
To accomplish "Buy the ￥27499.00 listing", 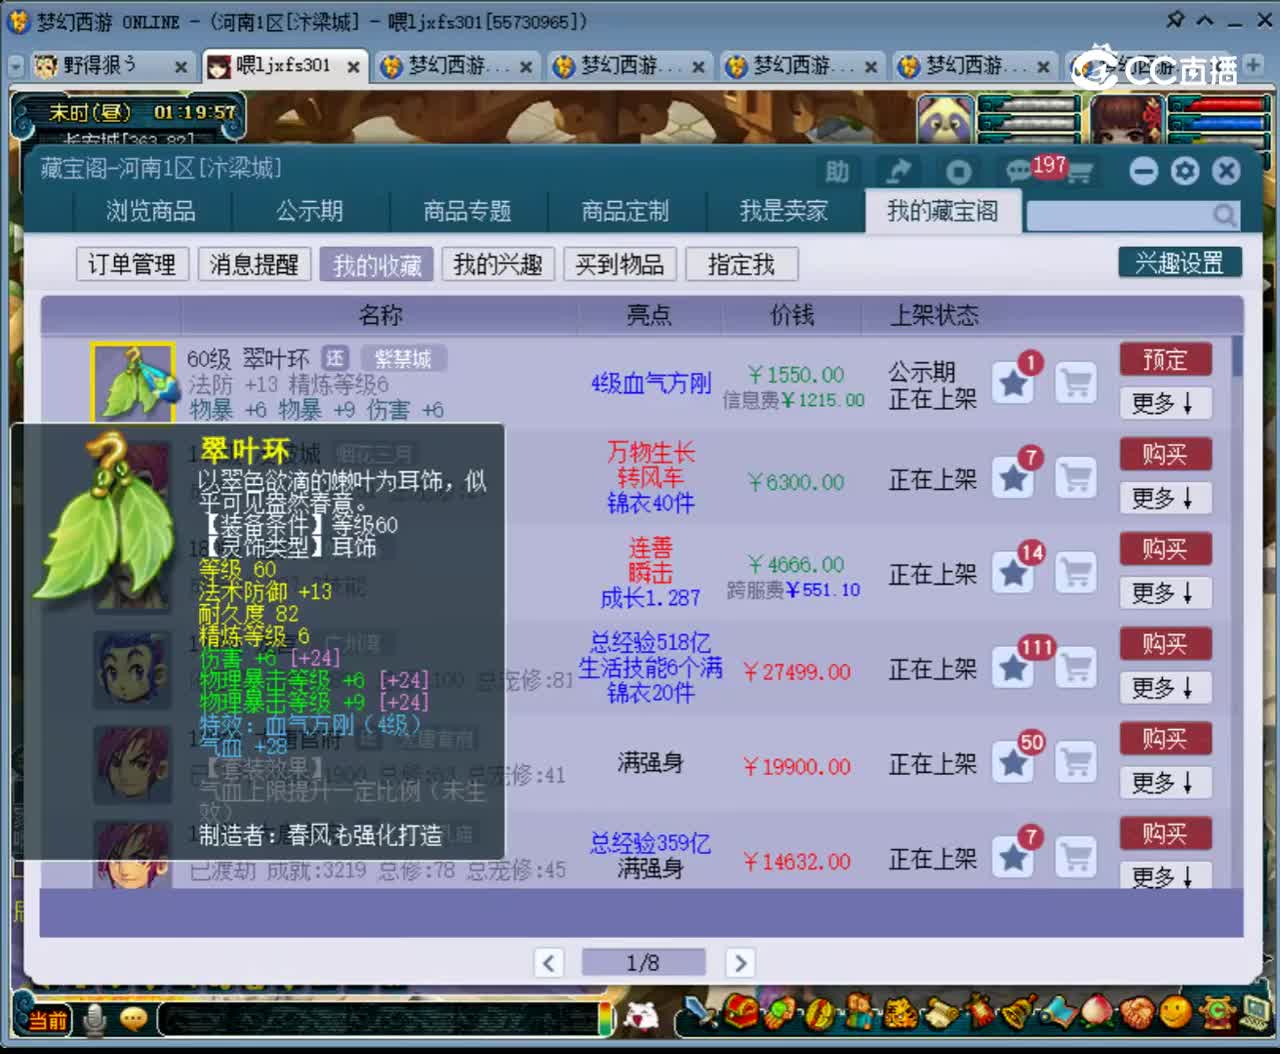I will coord(1165,644).
